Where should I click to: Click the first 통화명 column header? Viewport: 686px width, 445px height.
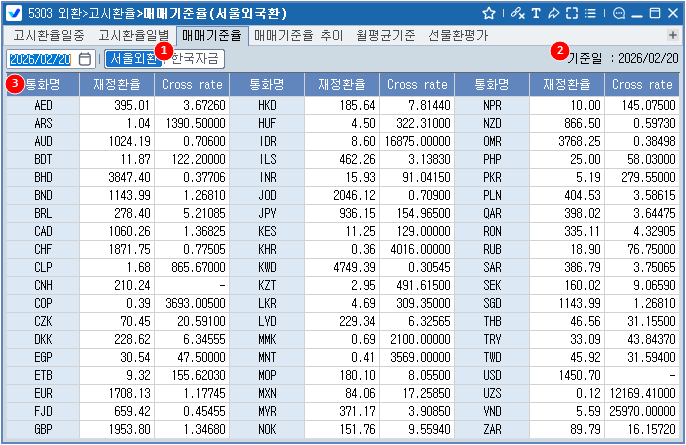43,84
